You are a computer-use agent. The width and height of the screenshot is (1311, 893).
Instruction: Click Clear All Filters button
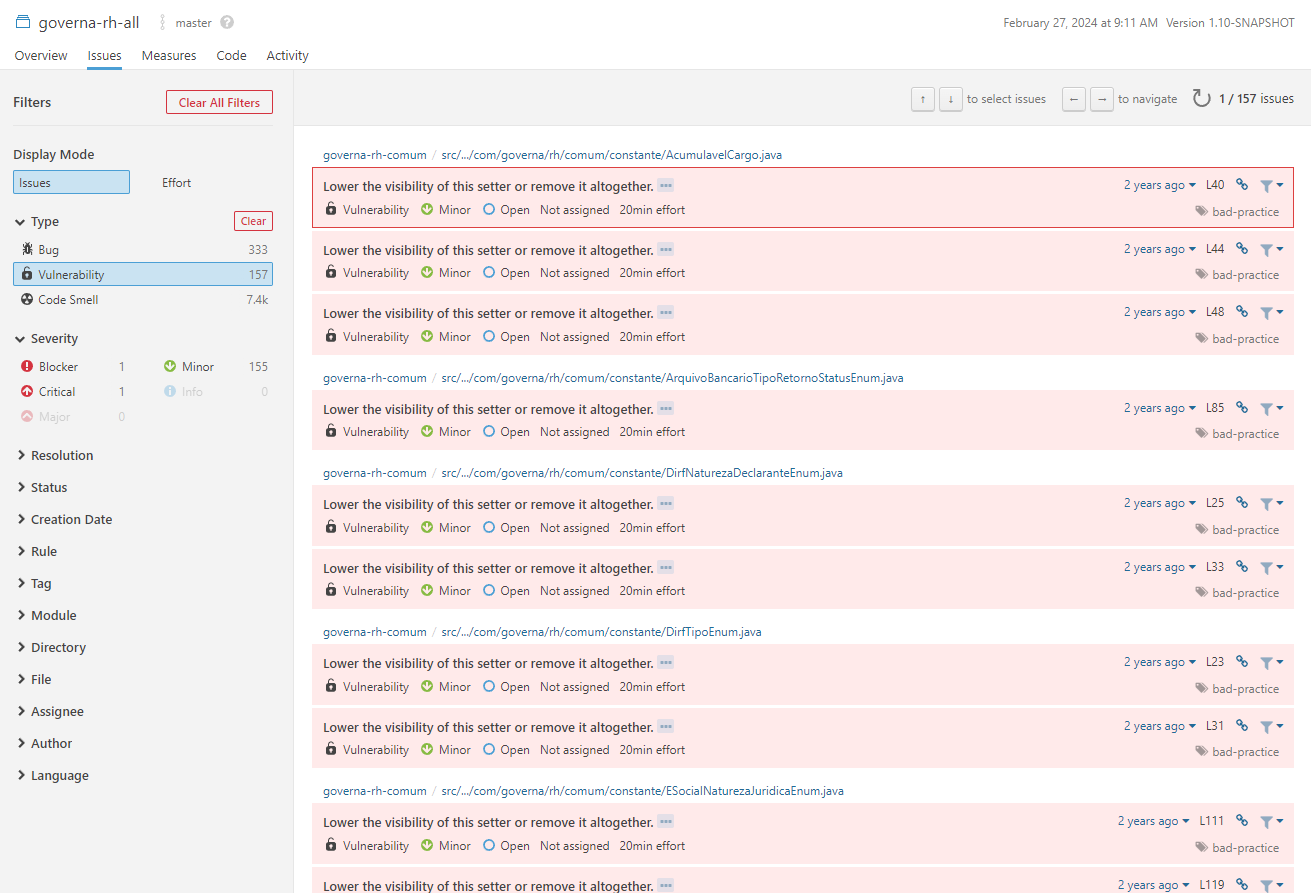point(219,102)
